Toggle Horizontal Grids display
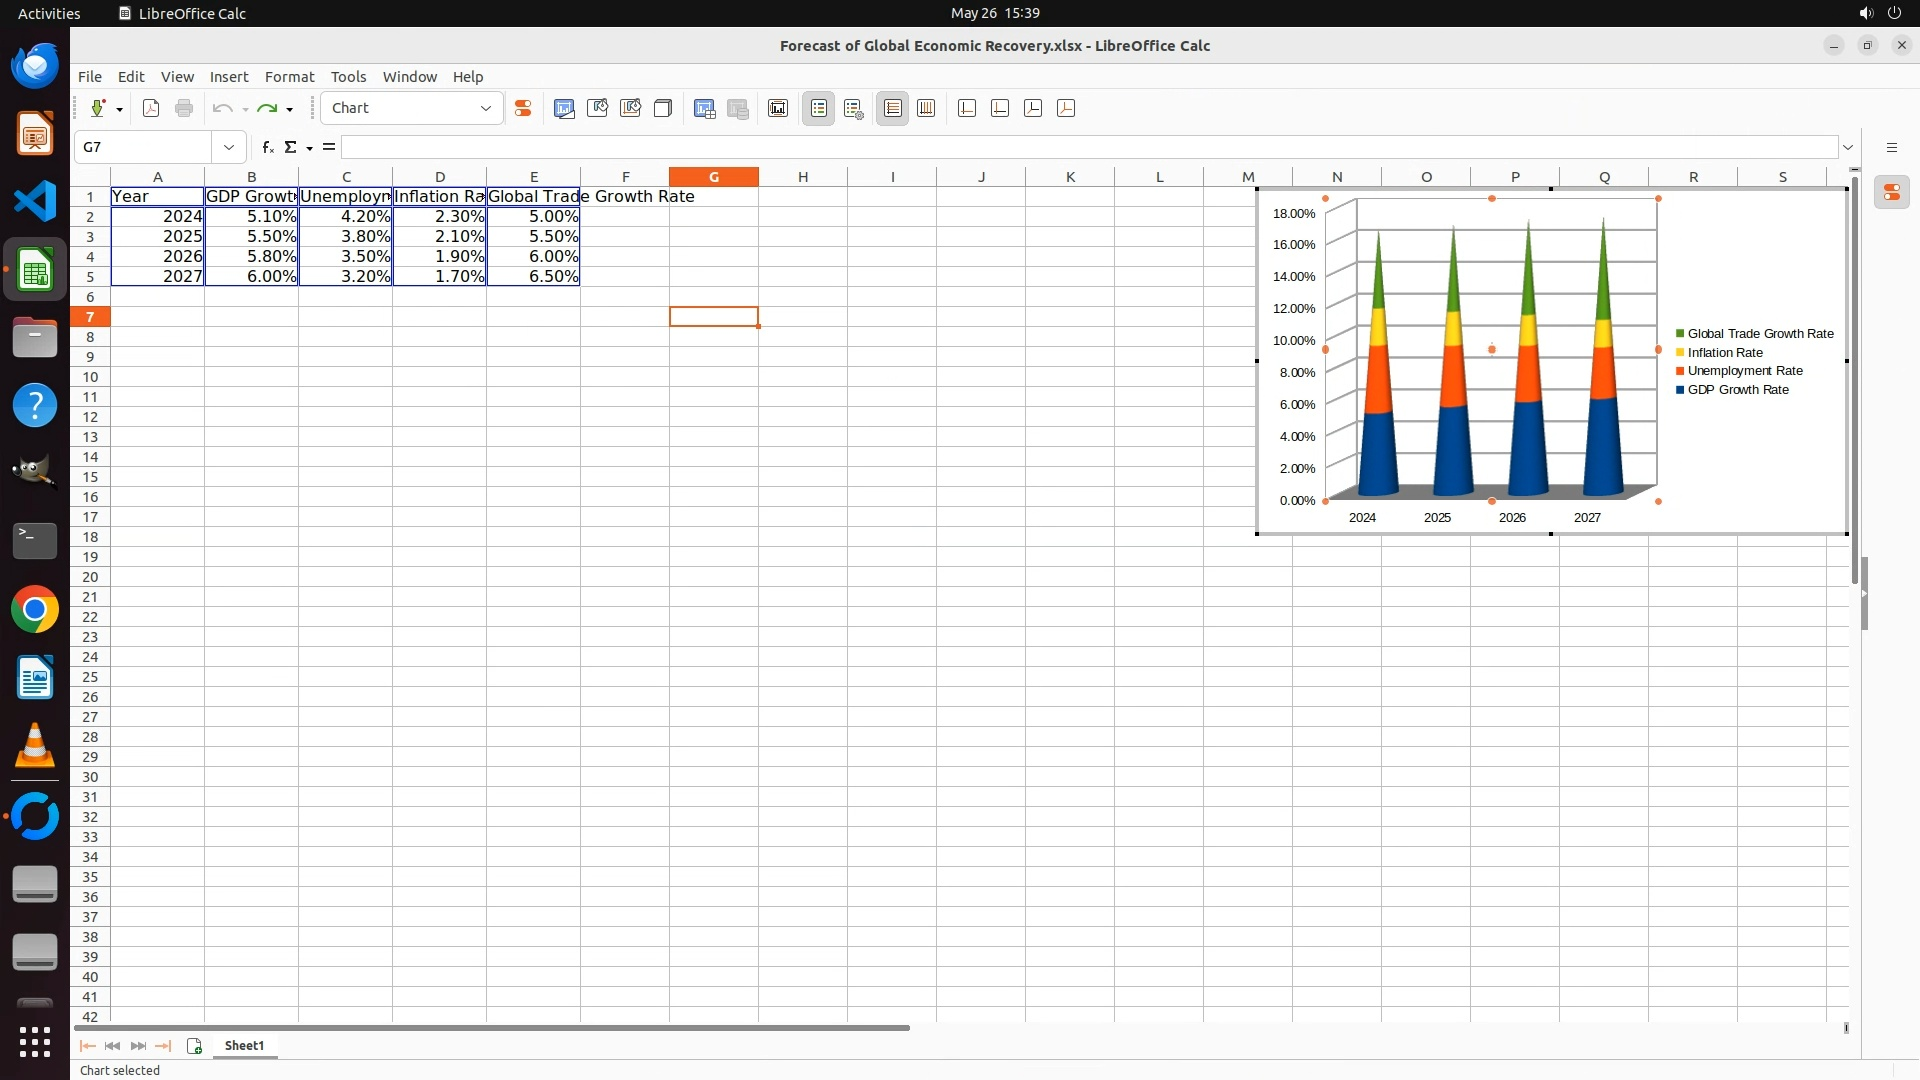This screenshot has width=1920, height=1080. [x=893, y=108]
